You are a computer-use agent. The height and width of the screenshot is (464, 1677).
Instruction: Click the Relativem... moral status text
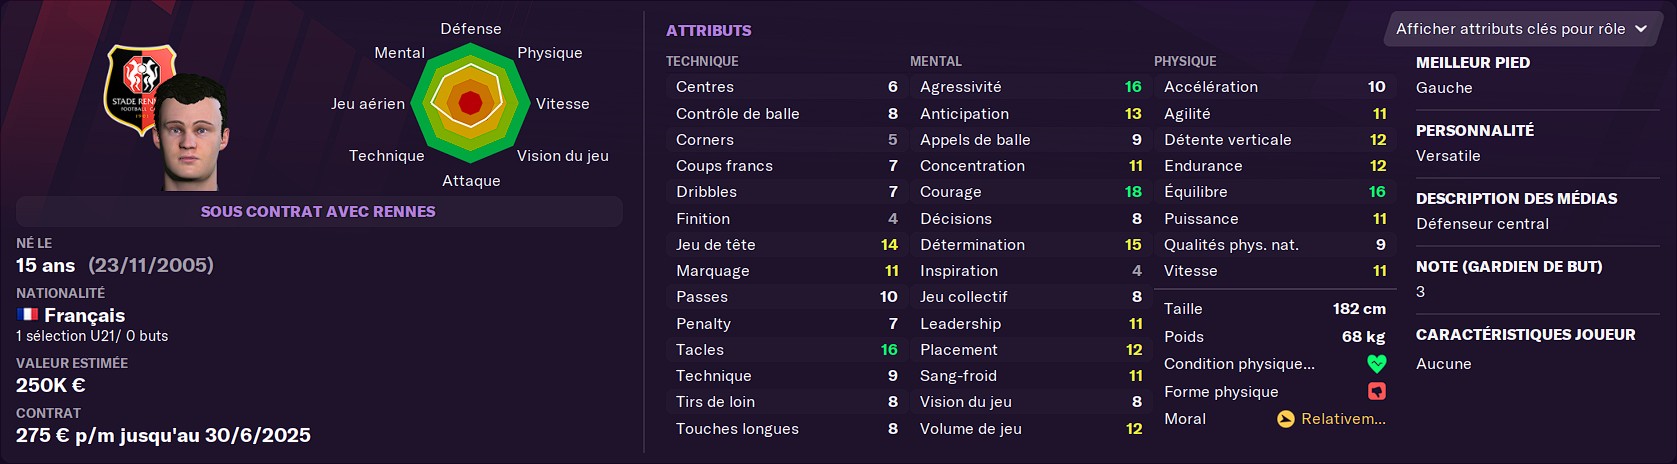(1343, 419)
